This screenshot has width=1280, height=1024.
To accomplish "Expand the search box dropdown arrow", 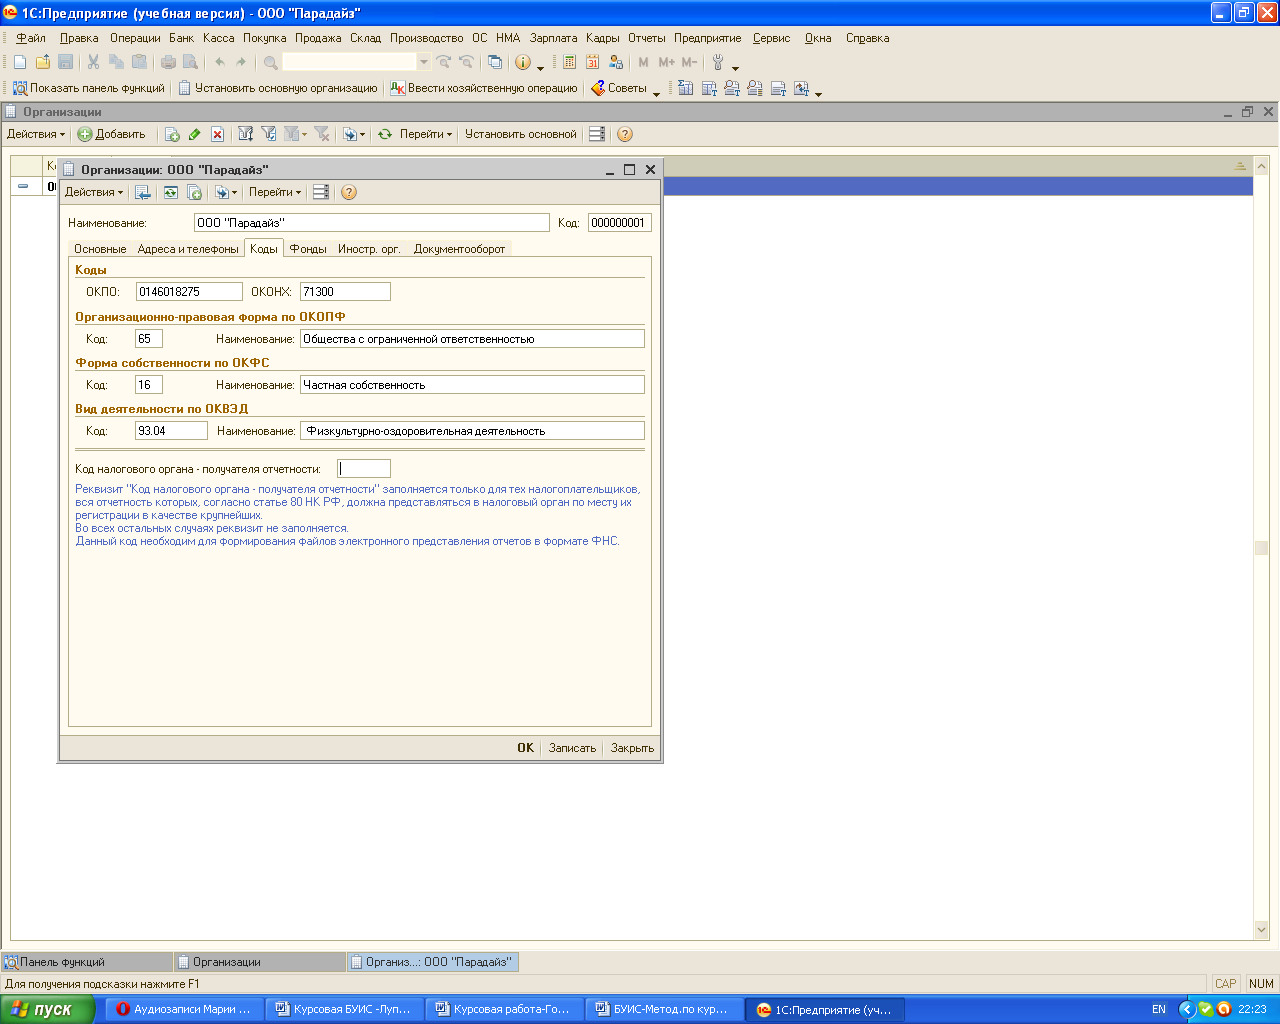I will click(x=424, y=62).
